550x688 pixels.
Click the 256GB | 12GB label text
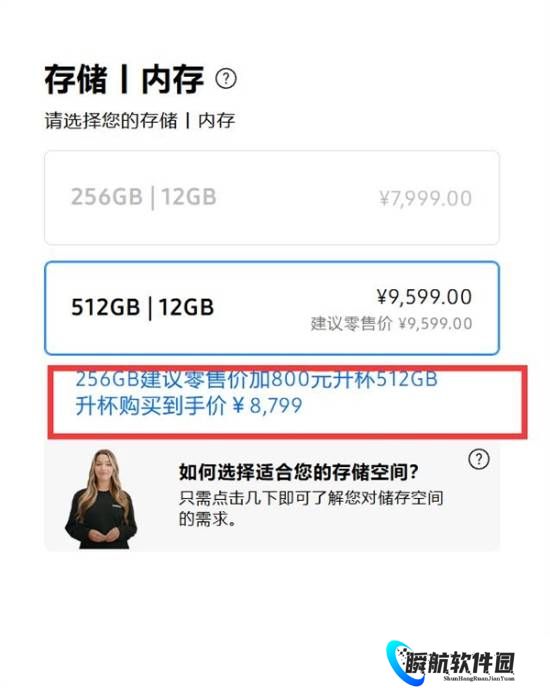tap(144, 197)
